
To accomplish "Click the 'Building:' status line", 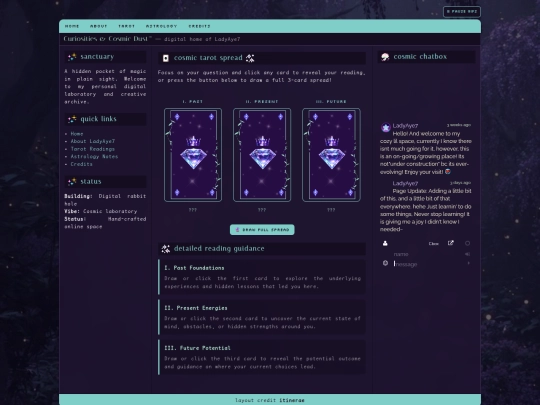I will tap(105, 200).
